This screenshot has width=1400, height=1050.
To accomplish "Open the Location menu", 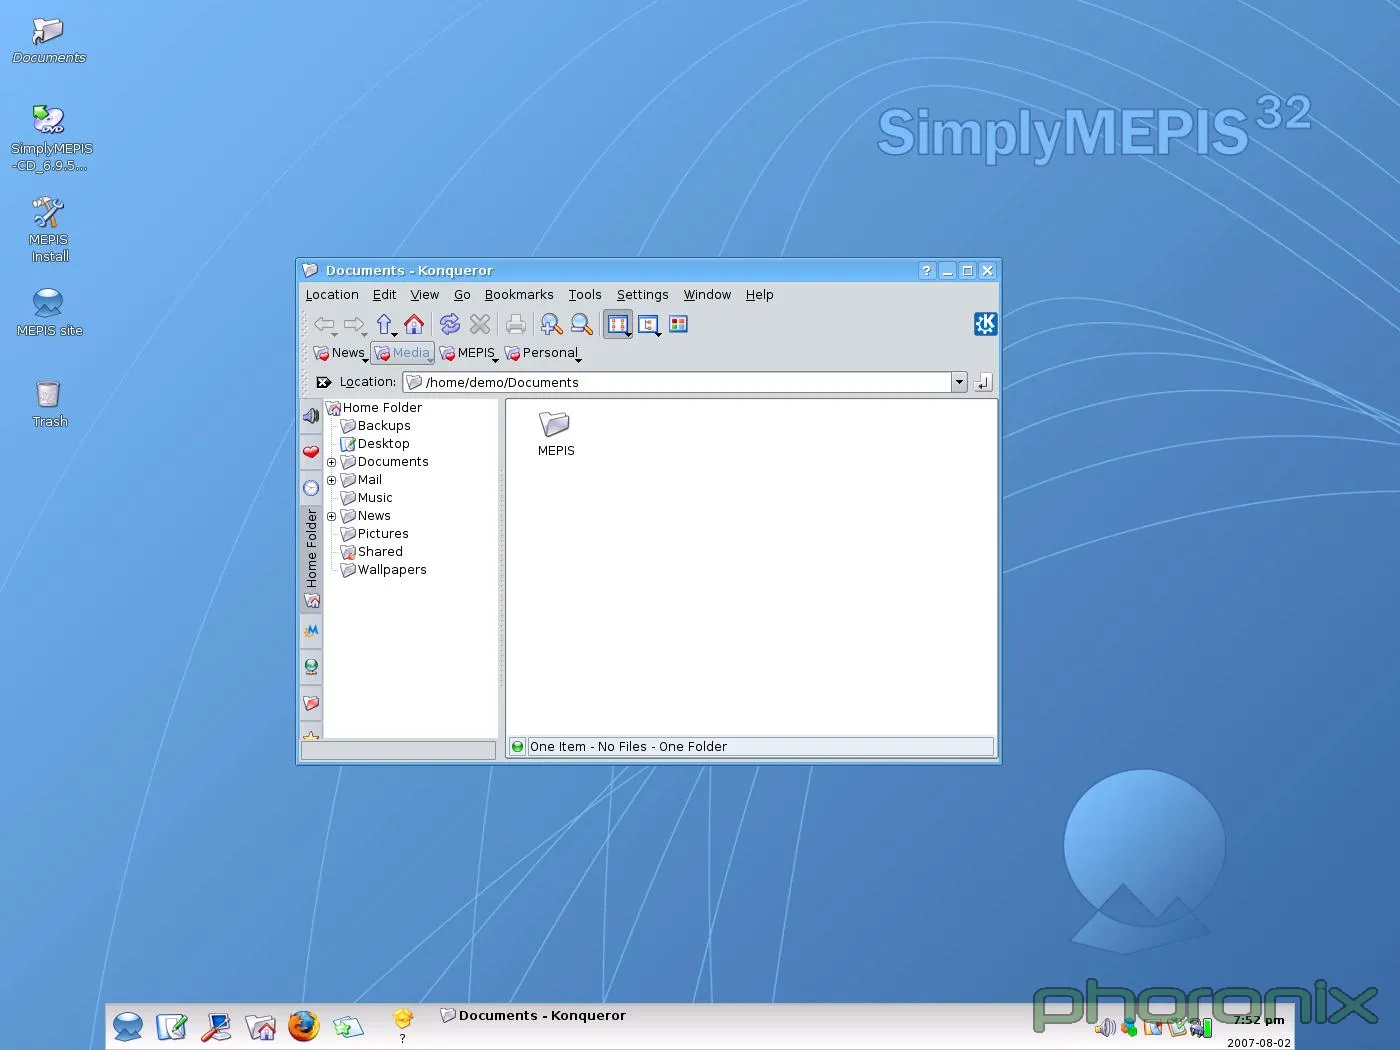I will click(332, 295).
